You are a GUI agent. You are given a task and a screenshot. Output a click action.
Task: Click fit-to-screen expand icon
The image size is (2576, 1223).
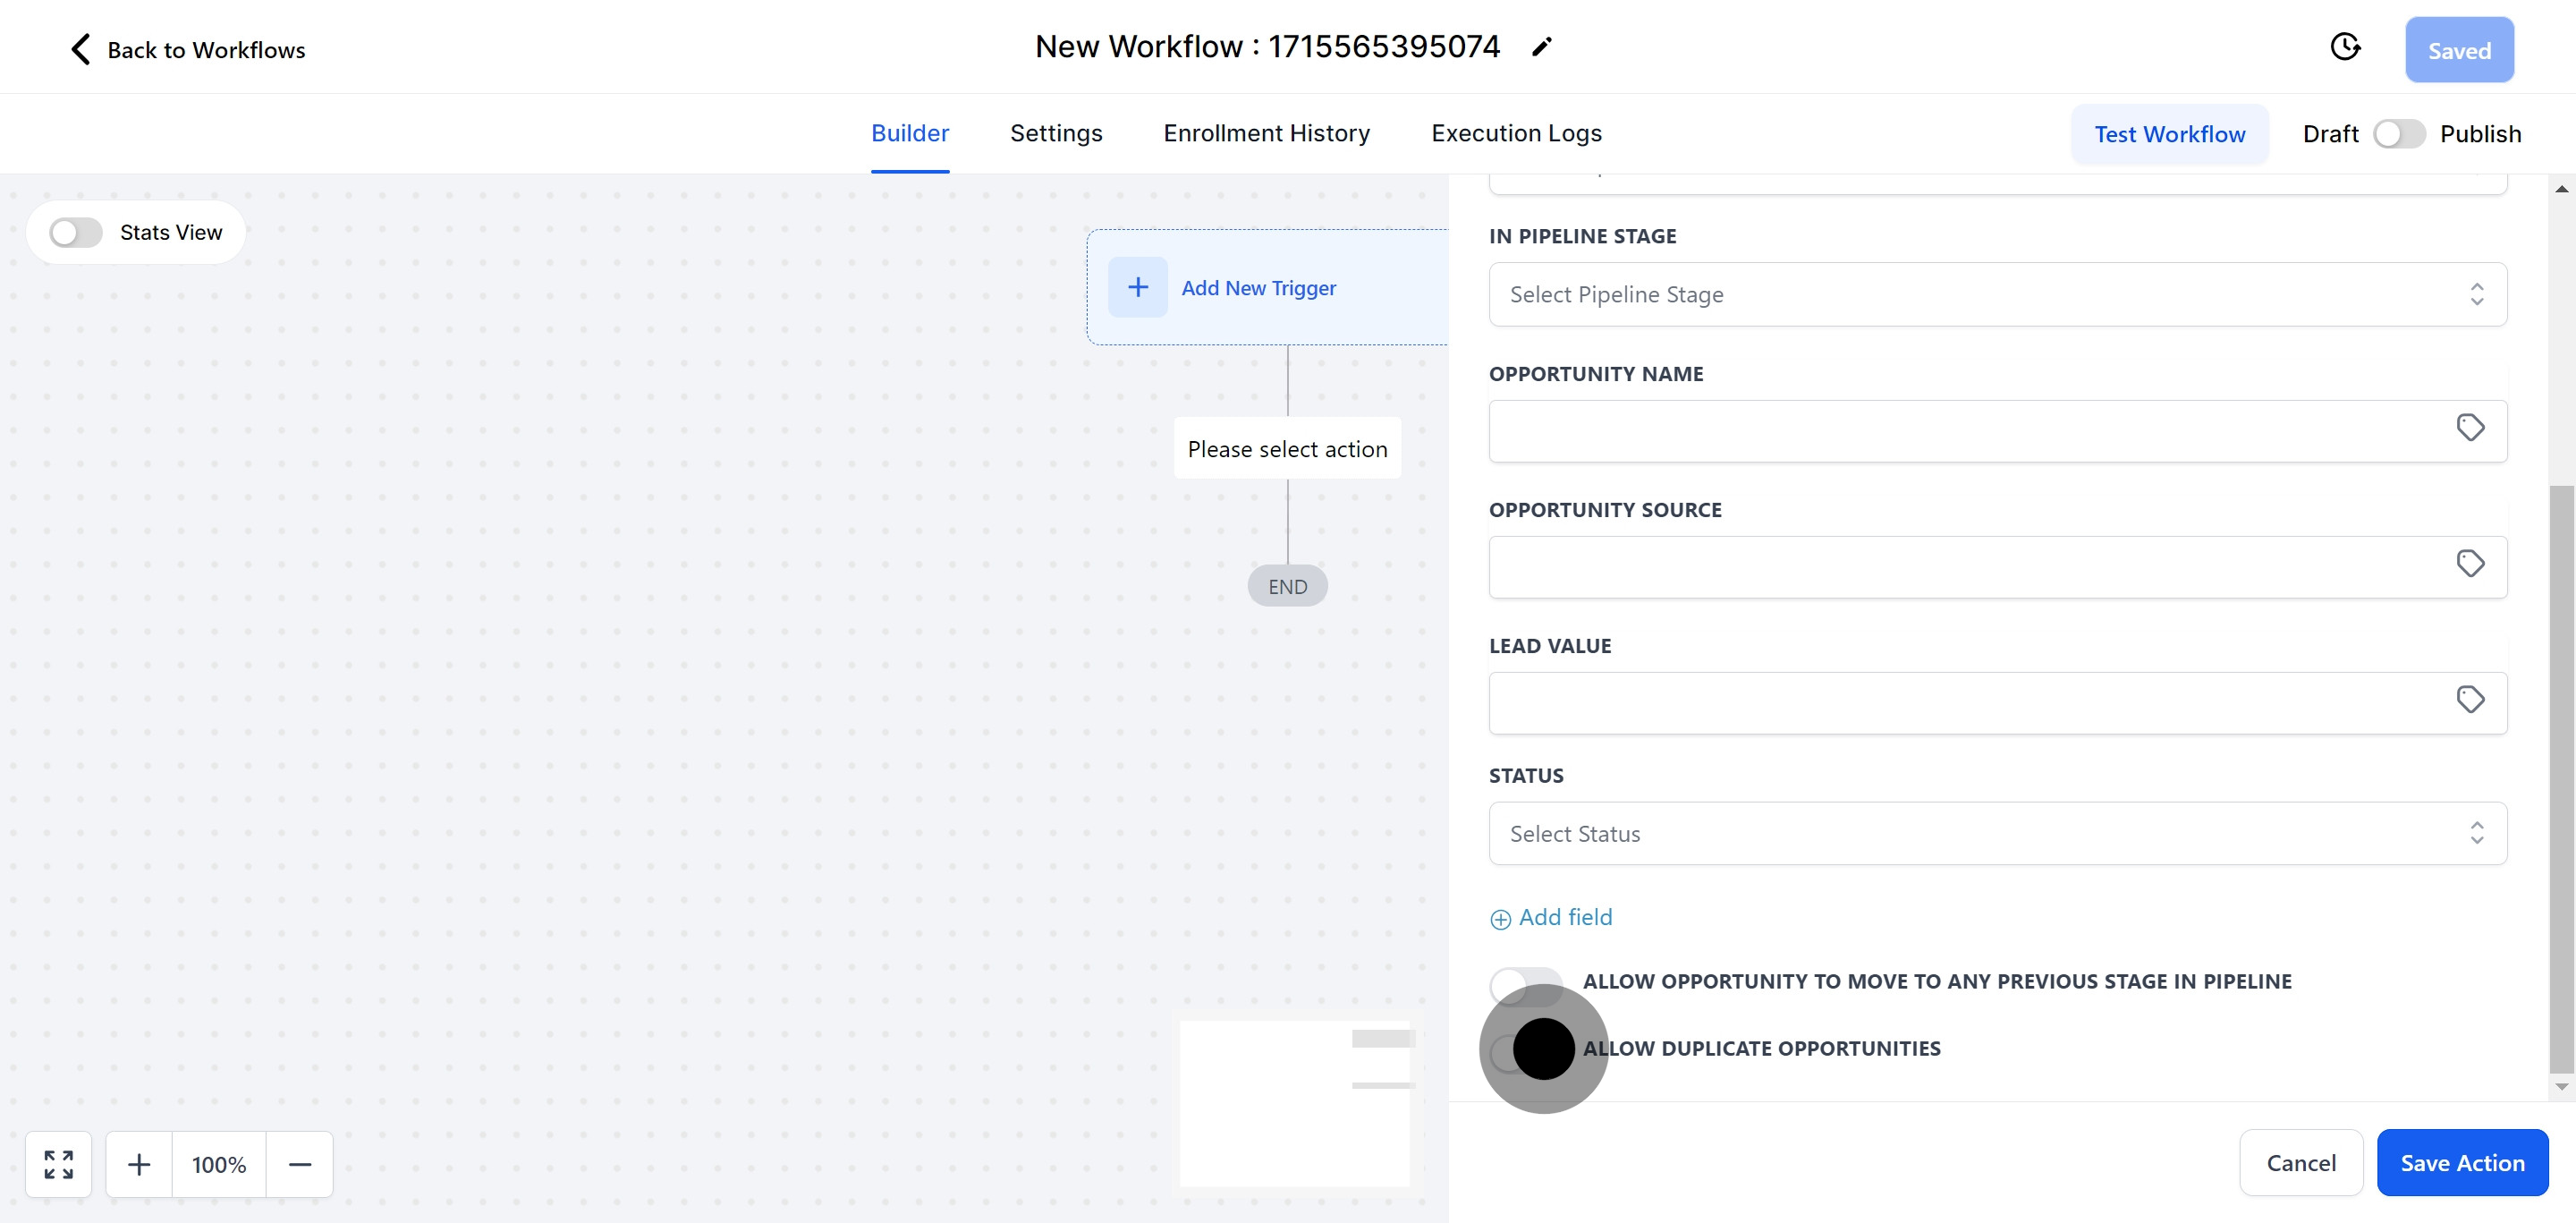pyautogui.click(x=59, y=1164)
